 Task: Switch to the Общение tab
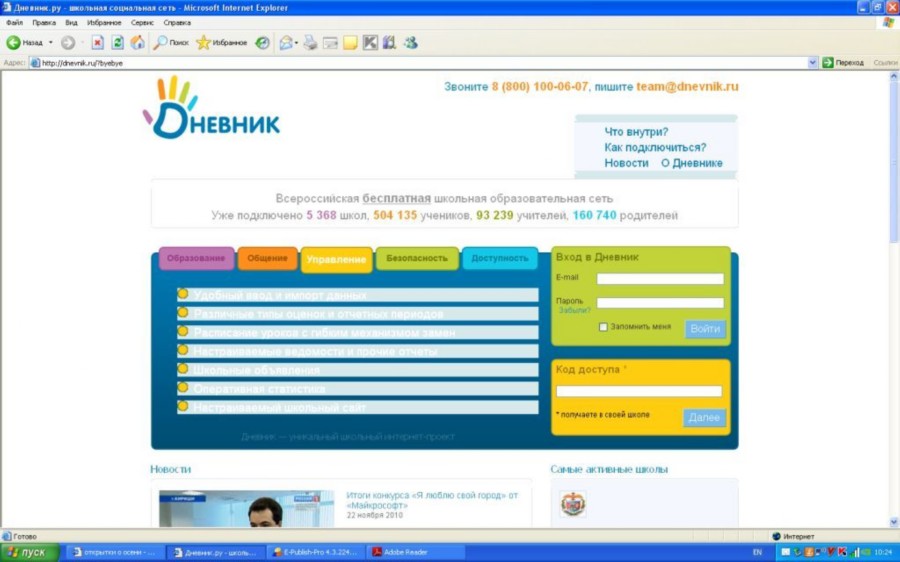[267, 258]
